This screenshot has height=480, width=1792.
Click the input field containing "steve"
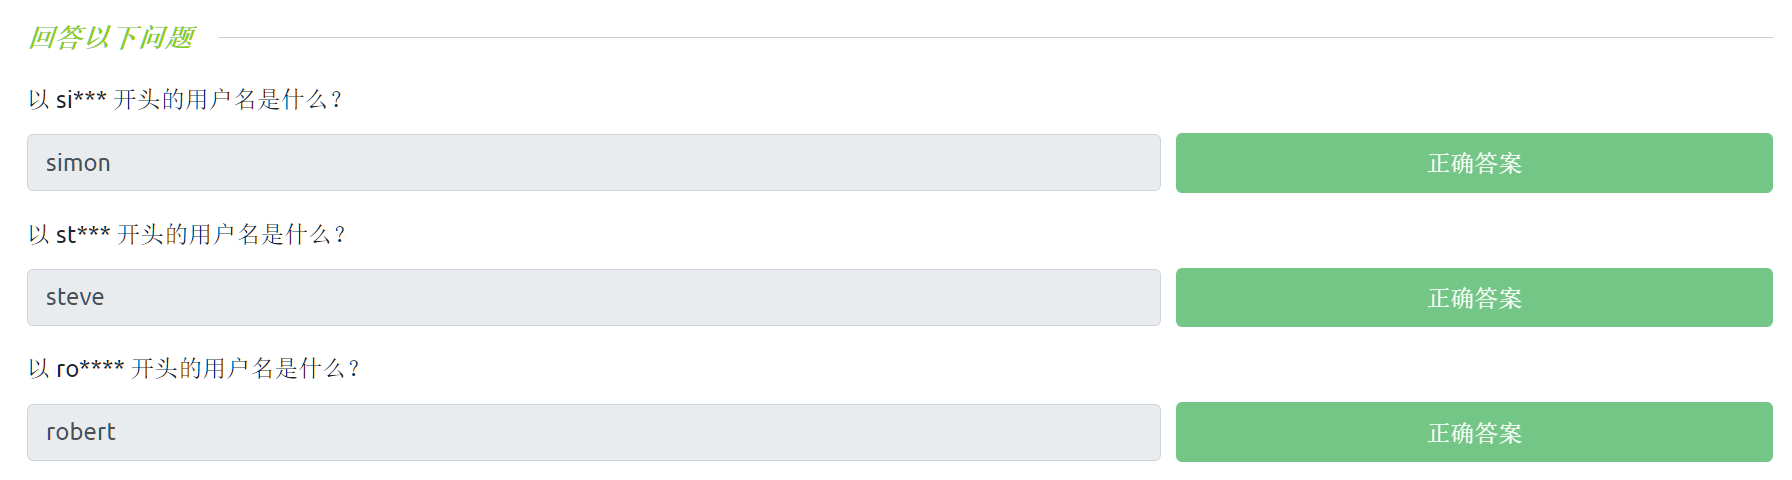tap(593, 297)
